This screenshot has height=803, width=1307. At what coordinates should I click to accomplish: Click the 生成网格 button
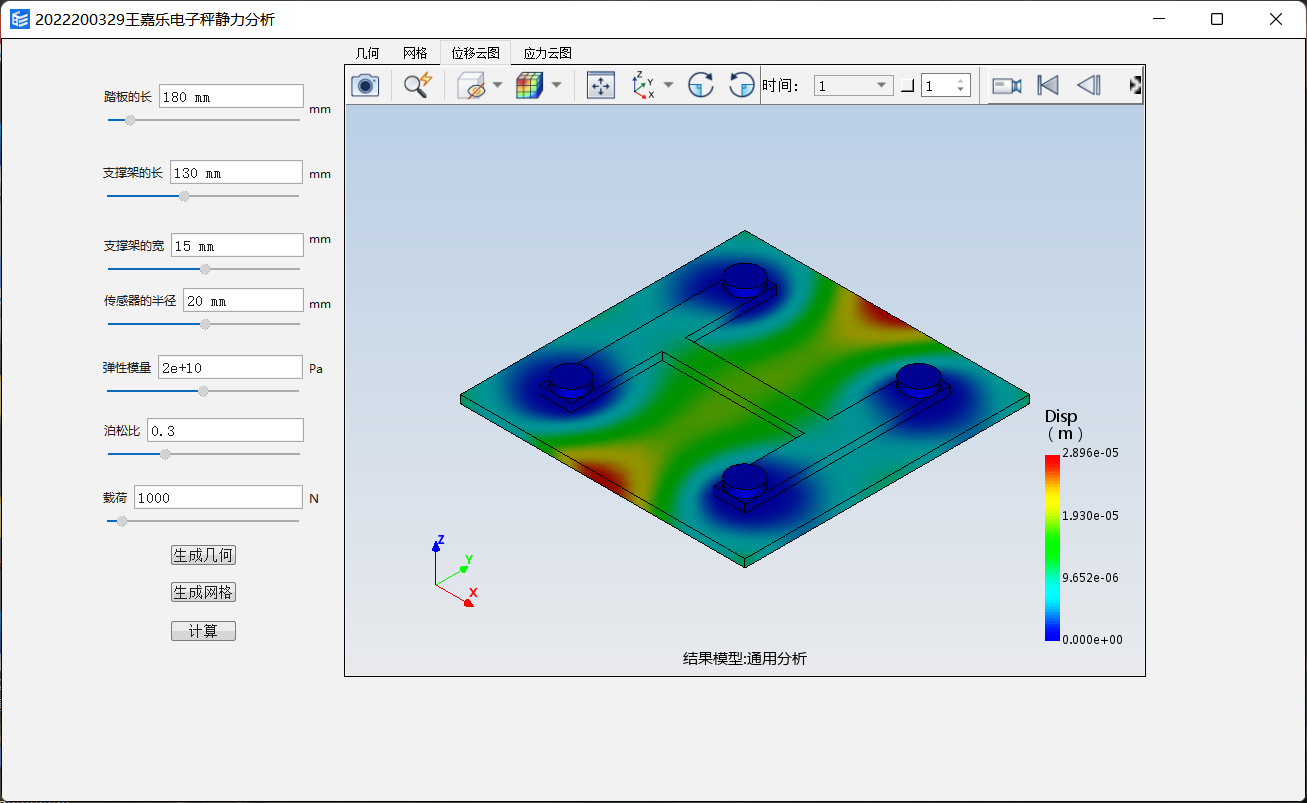click(x=203, y=592)
